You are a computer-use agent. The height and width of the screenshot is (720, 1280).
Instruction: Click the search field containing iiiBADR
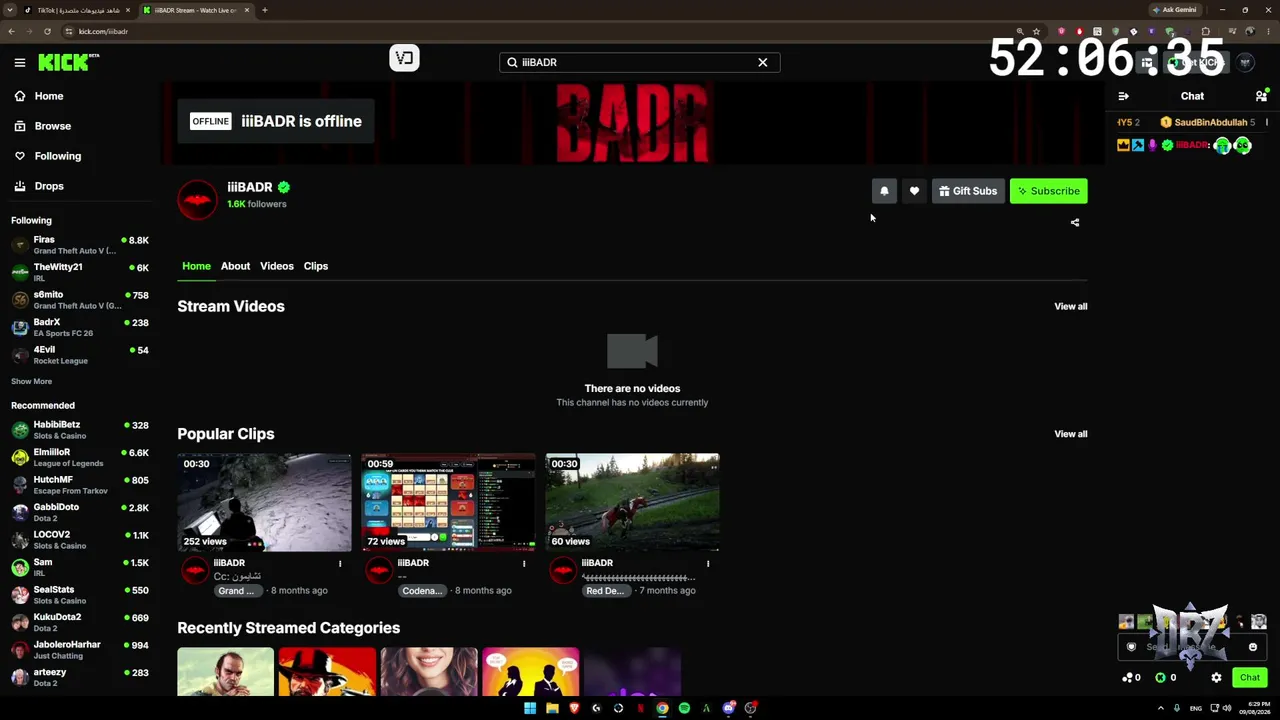(639, 62)
